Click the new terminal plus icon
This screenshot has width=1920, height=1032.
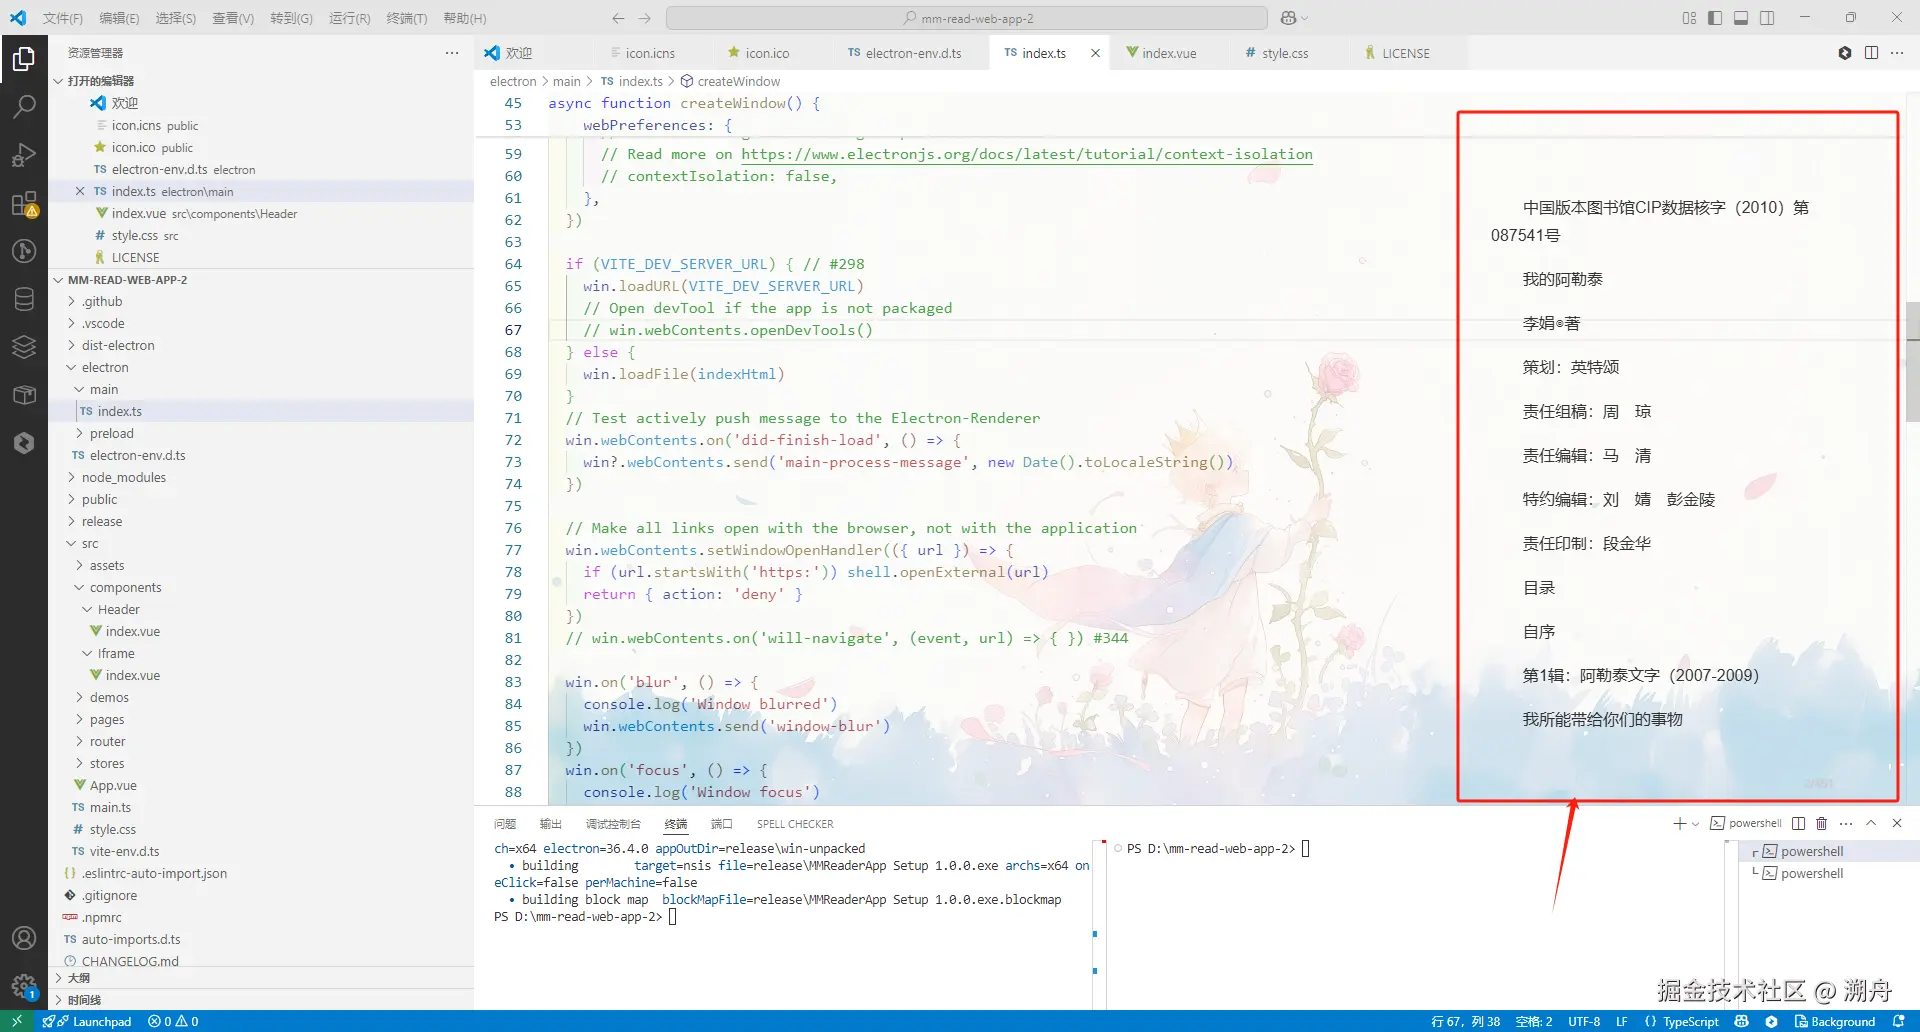pos(1679,824)
